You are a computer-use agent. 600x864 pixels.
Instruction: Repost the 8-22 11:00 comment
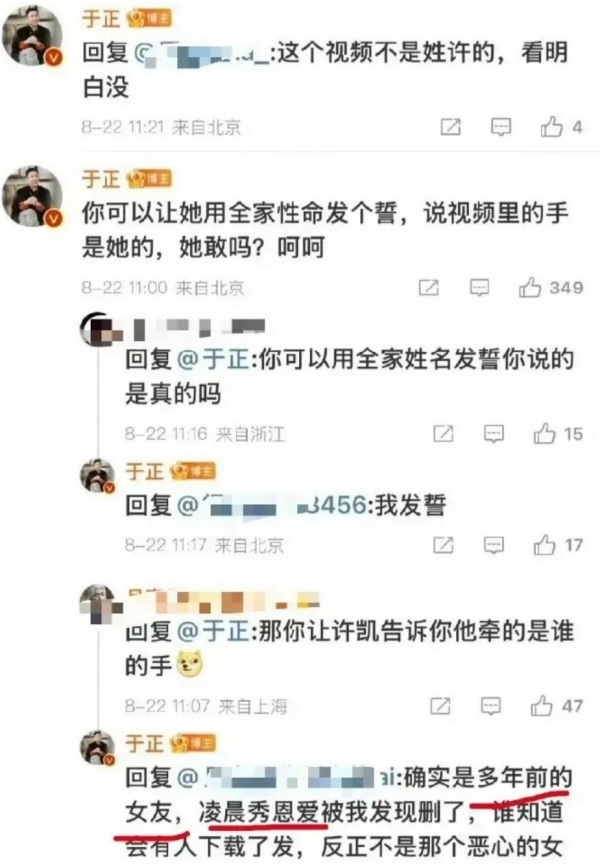tap(429, 287)
